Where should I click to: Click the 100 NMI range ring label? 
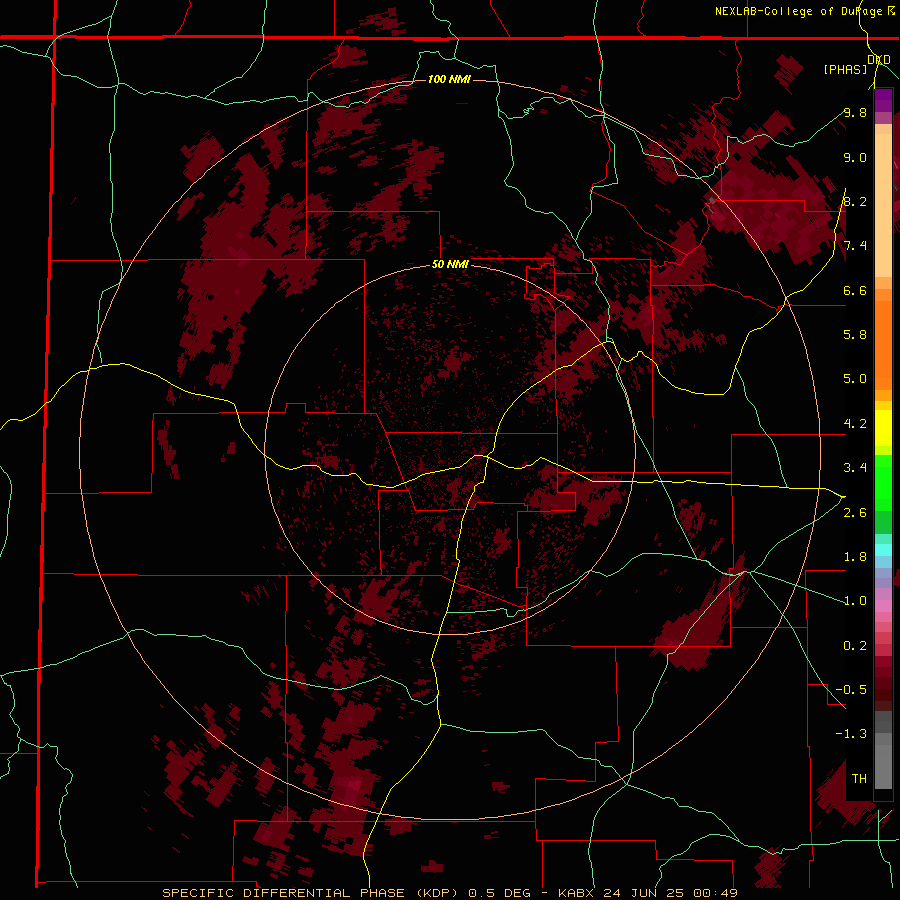pos(449,79)
